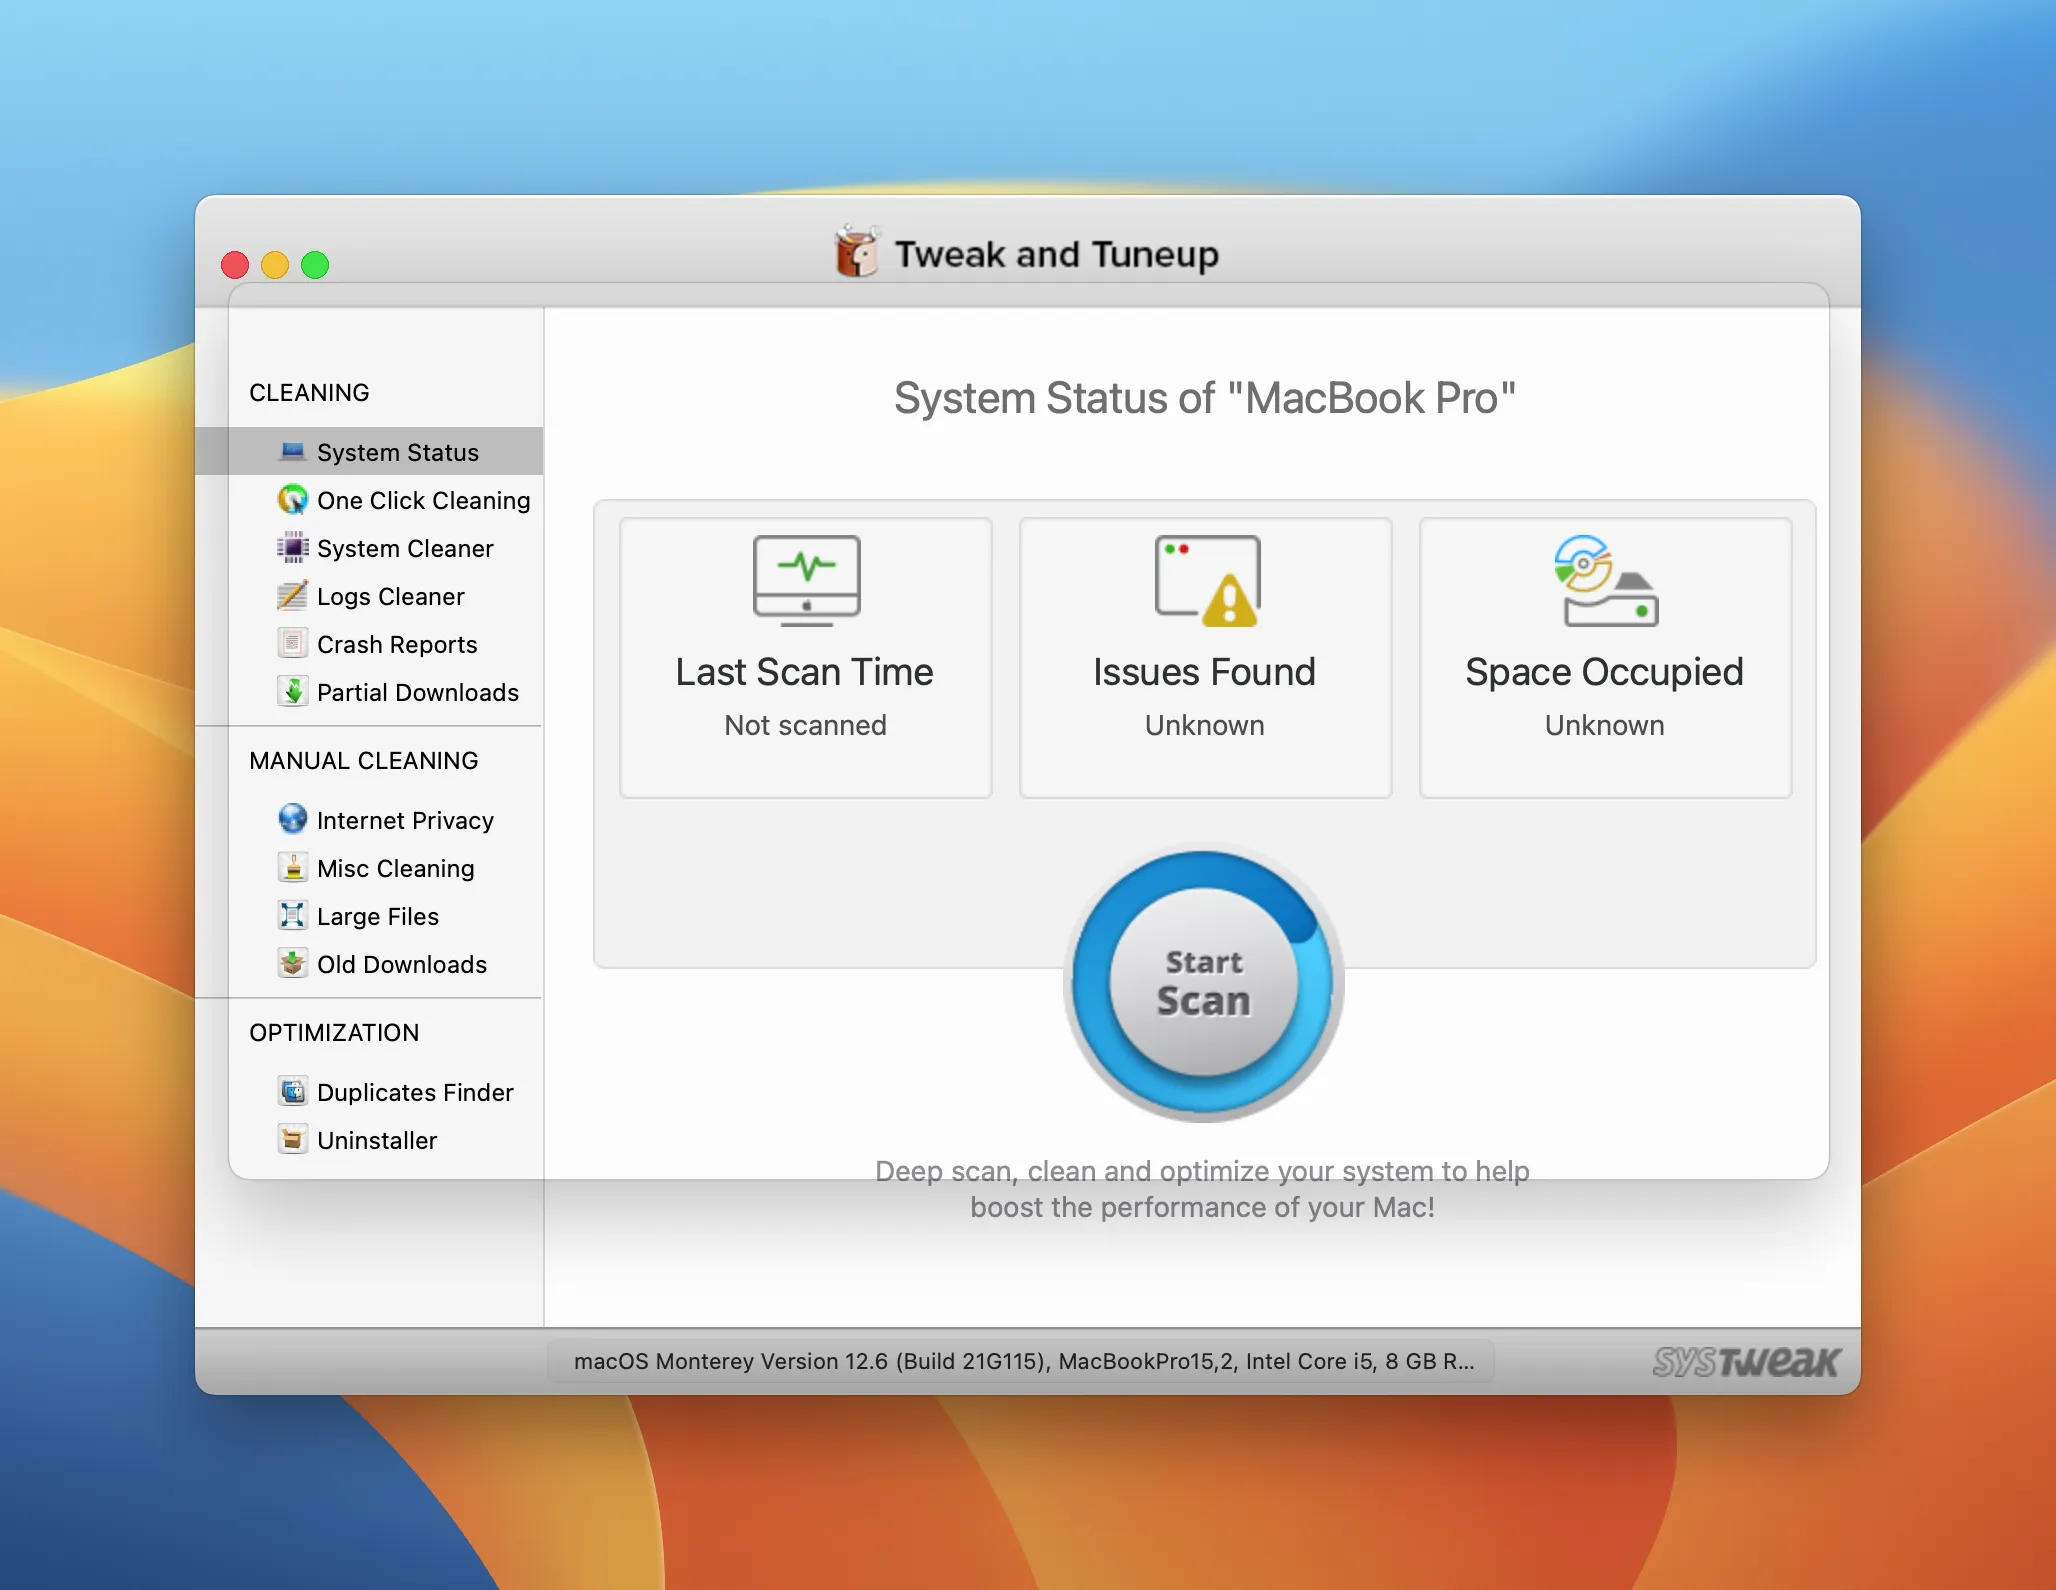Click the Partial Downloads arrow icon
2056x1590 pixels.
click(292, 692)
